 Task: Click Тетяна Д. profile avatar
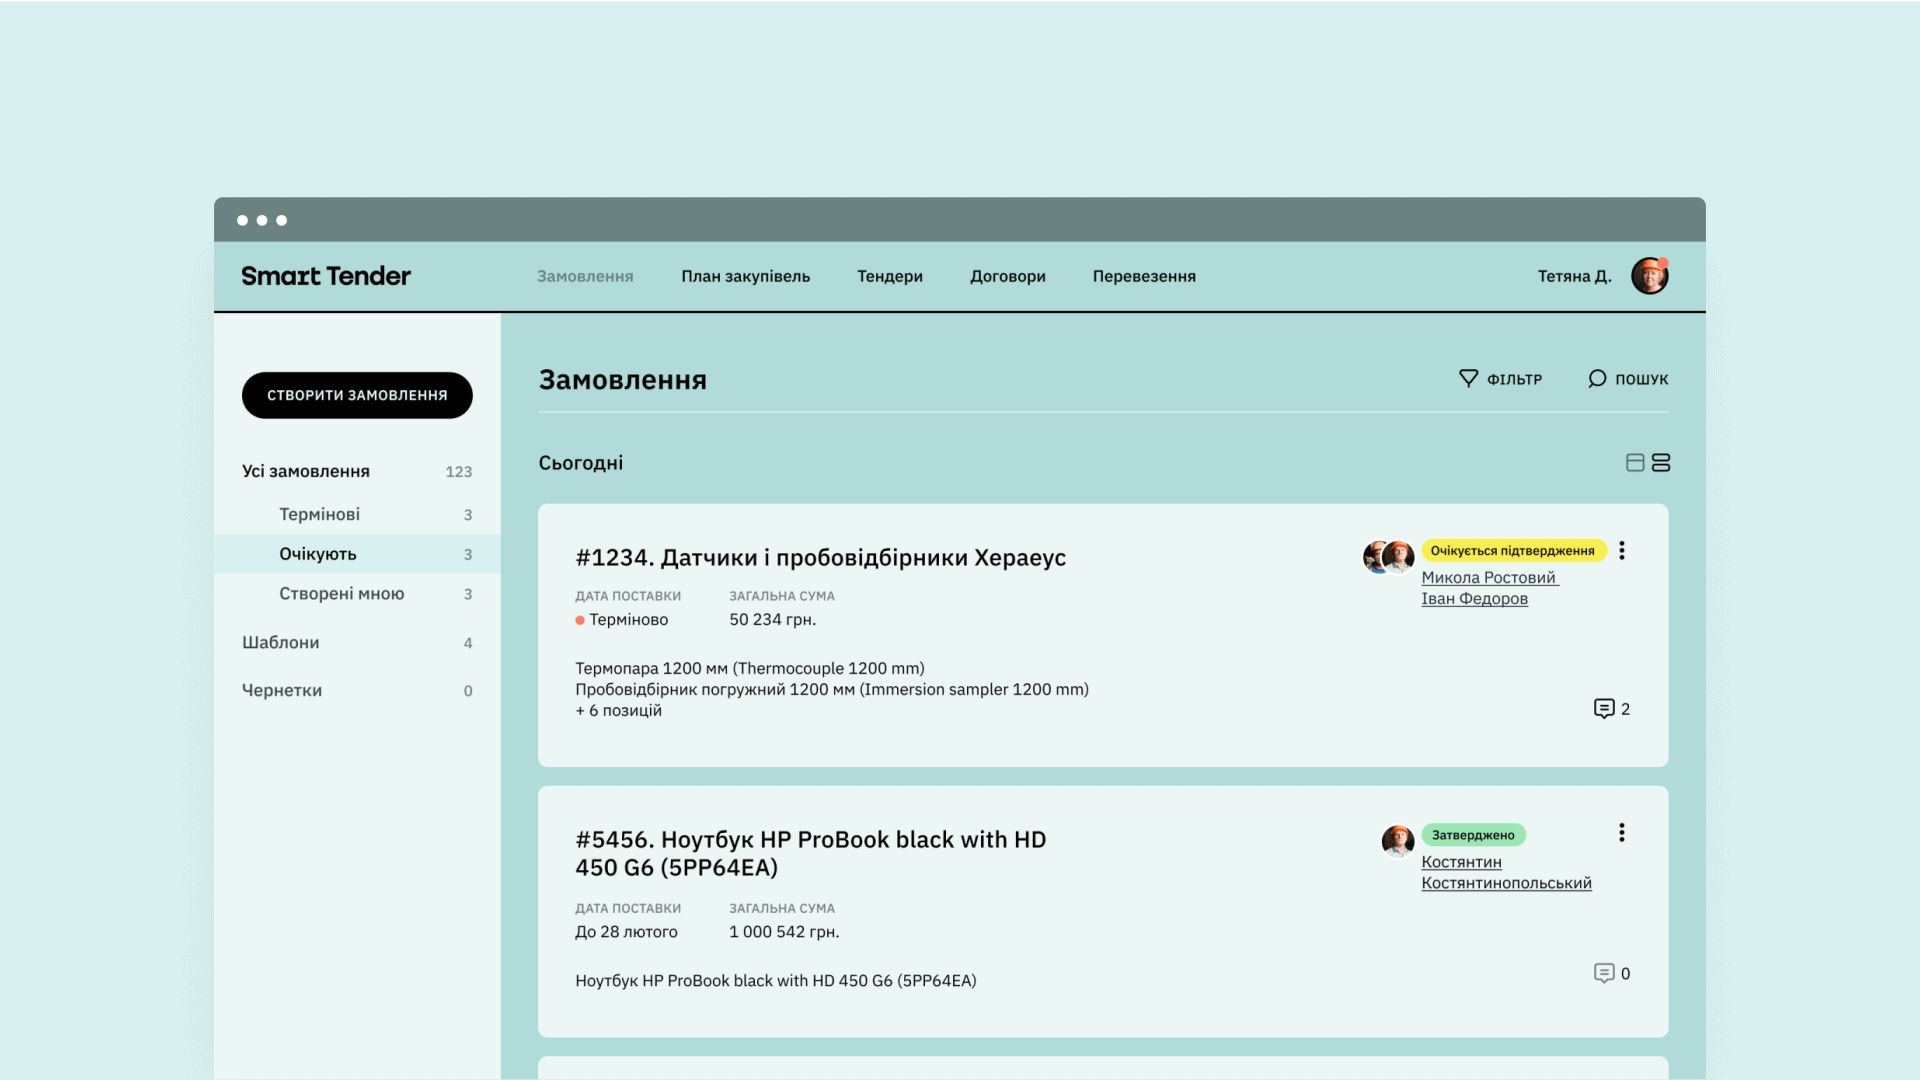[1649, 276]
